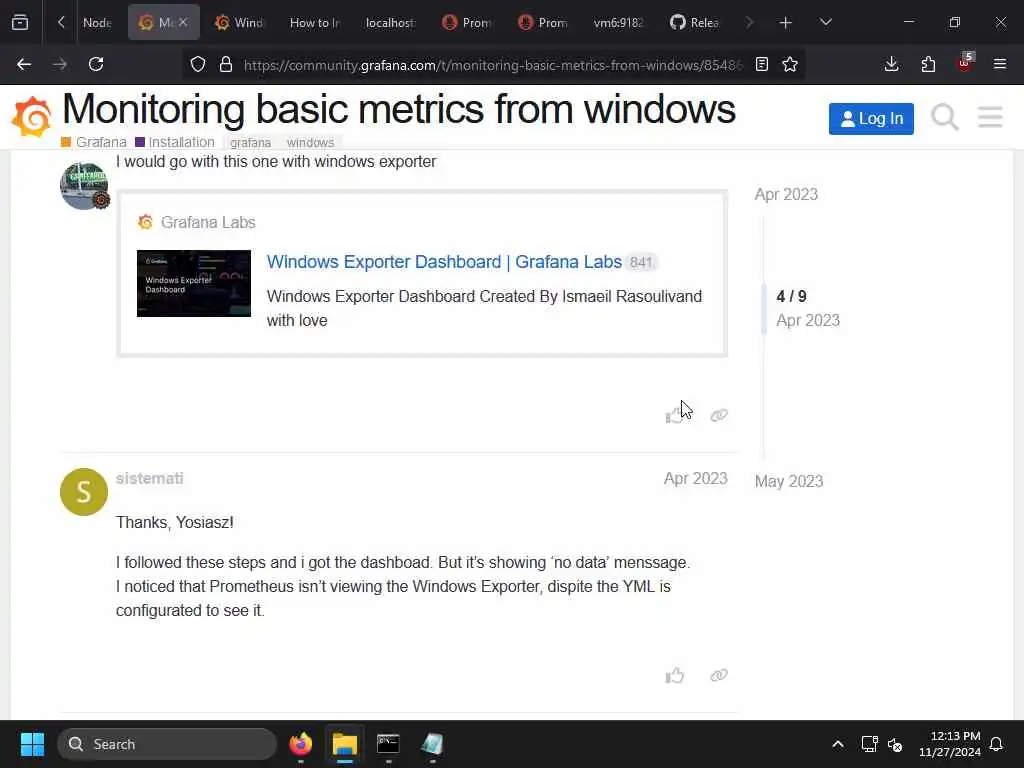Copy link to Windows exporter post
Viewport: 1024px width, 768px height.
pyautogui.click(x=719, y=415)
